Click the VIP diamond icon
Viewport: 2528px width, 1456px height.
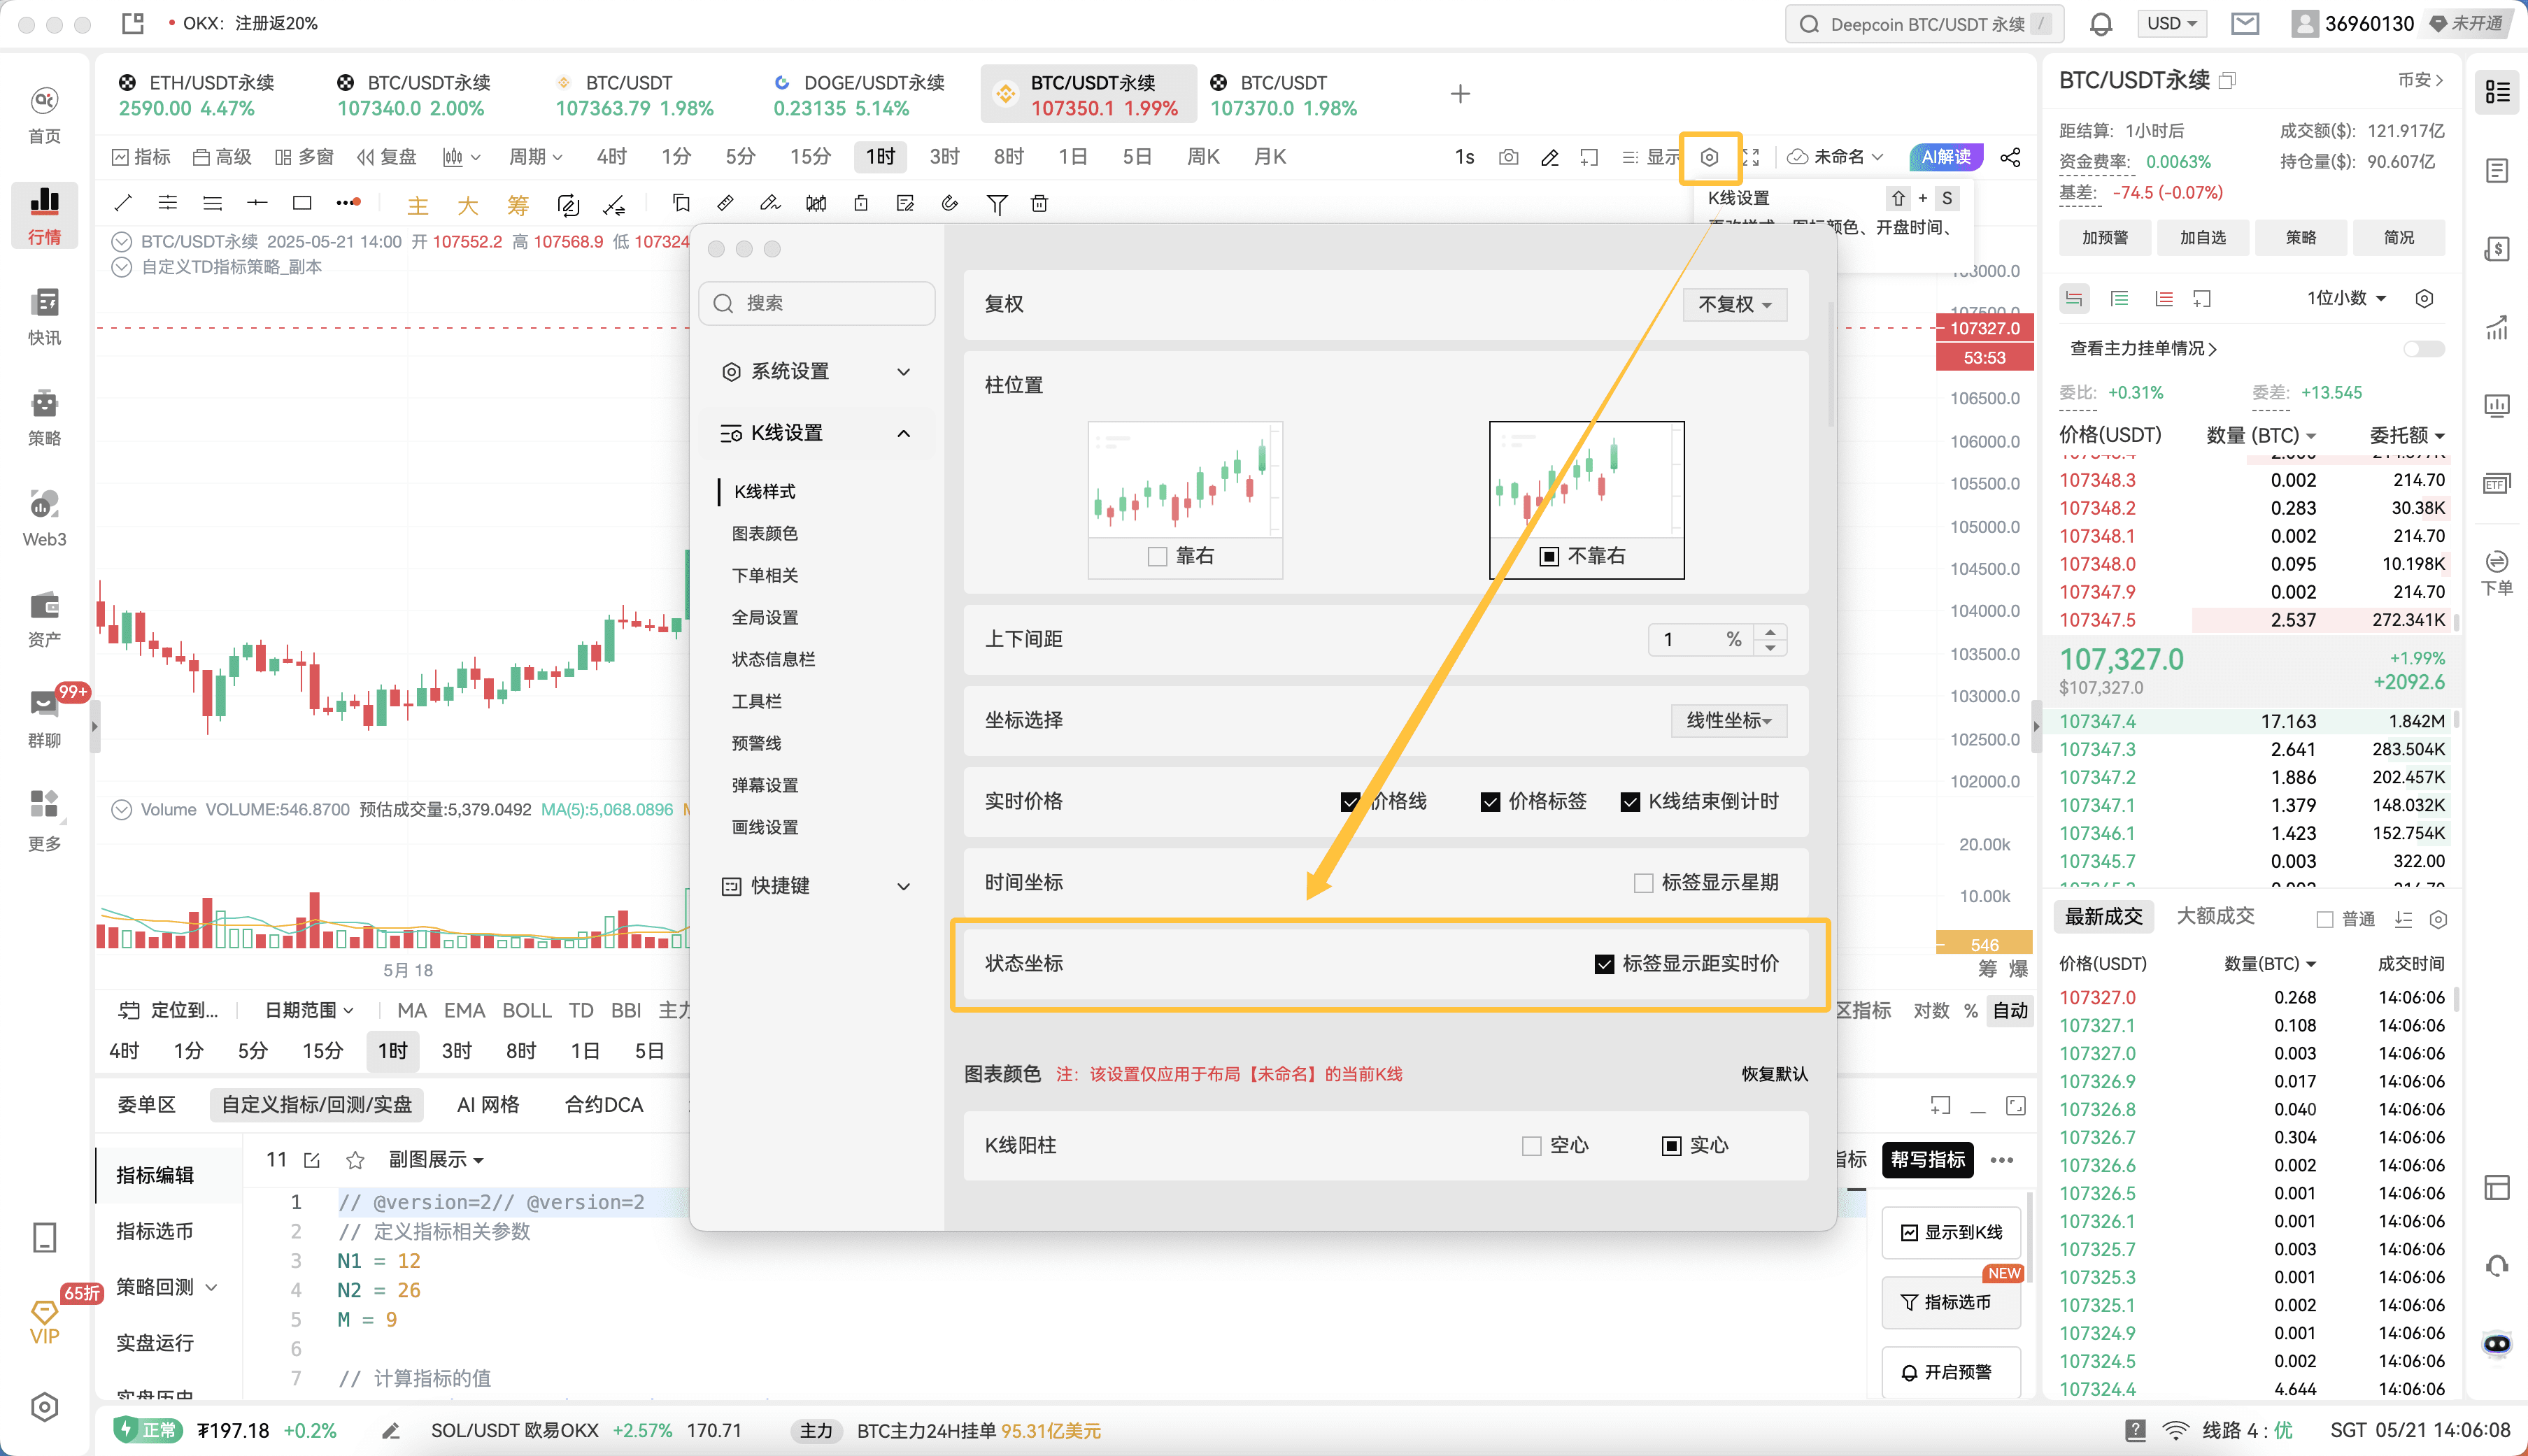point(44,1322)
